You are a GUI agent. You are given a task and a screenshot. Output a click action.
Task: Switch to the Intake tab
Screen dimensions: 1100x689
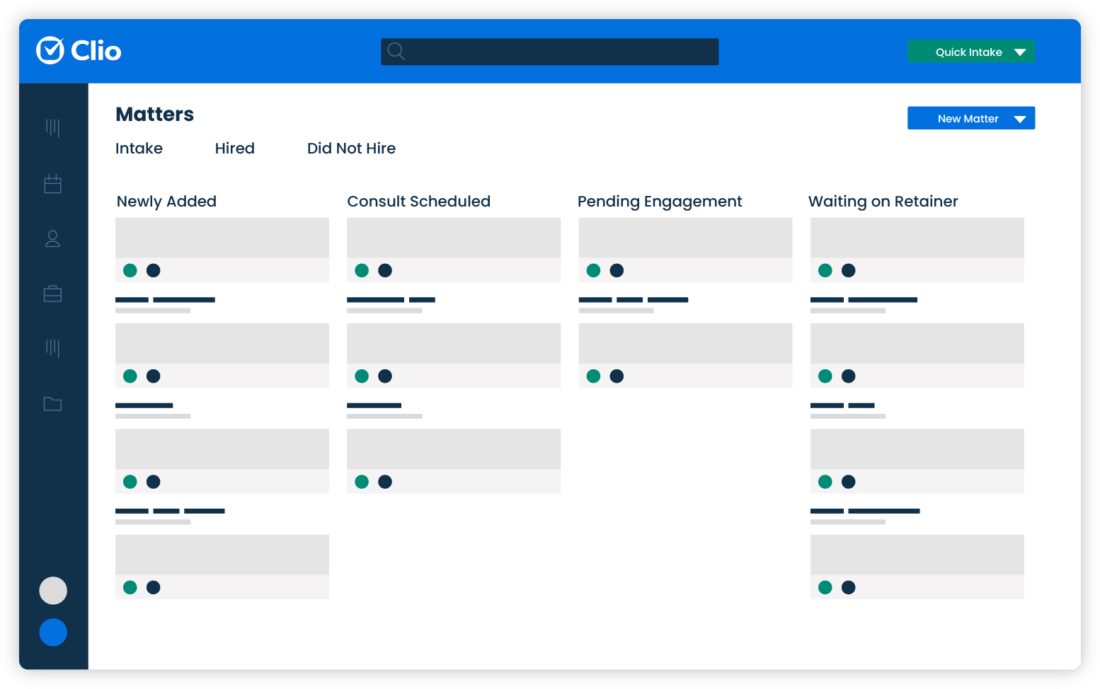139,148
